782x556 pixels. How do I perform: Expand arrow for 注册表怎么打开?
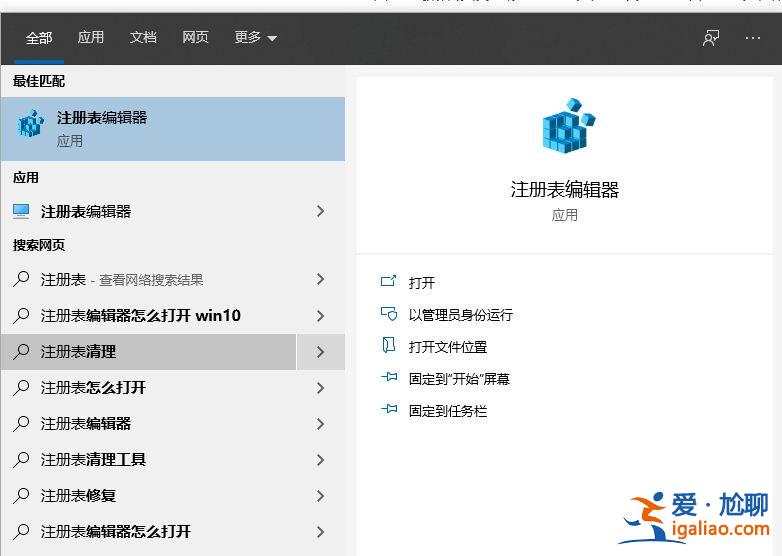[x=321, y=388]
